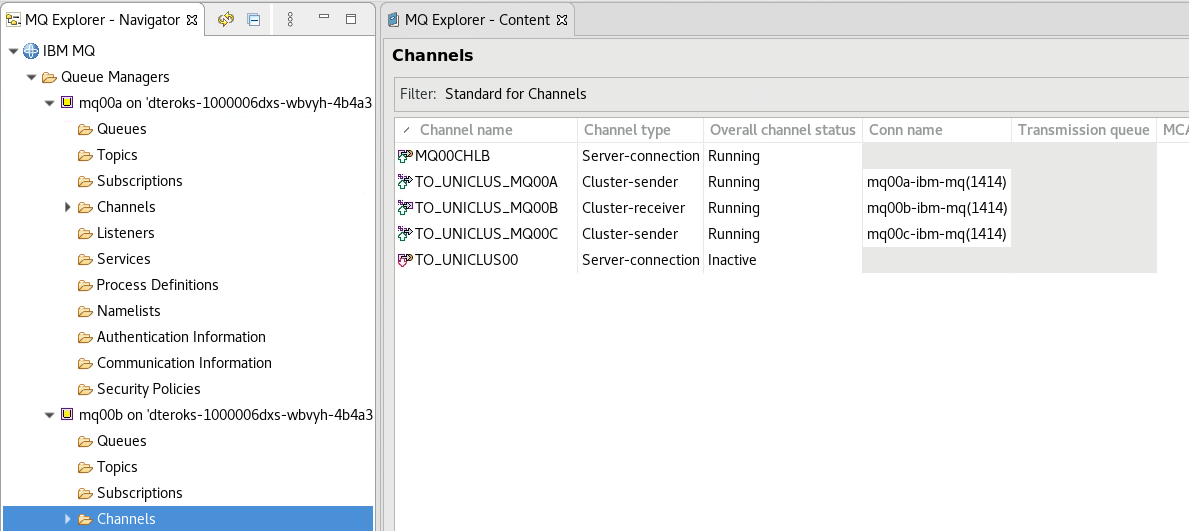The height and width of the screenshot is (531, 1189).
Task: Click the mq00a queue manager icon
Action: tap(67, 103)
